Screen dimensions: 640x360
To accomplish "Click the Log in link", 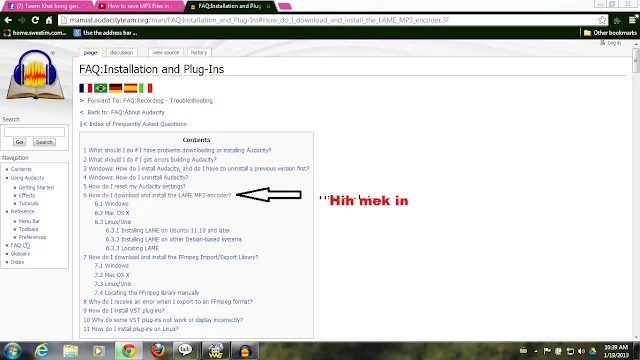I will pyautogui.click(x=614, y=43).
